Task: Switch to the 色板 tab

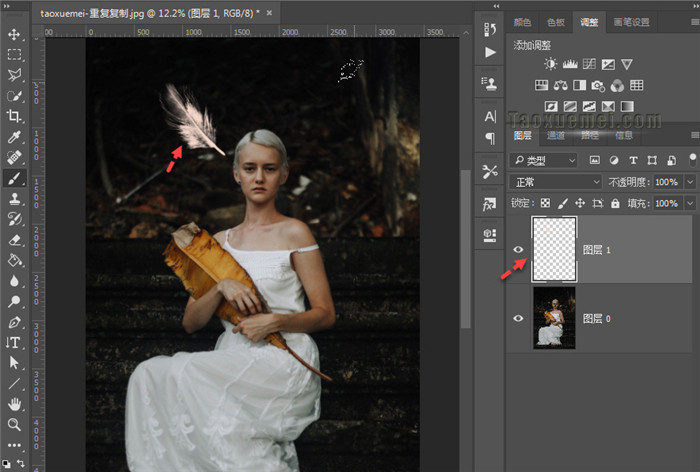Action: [556, 22]
